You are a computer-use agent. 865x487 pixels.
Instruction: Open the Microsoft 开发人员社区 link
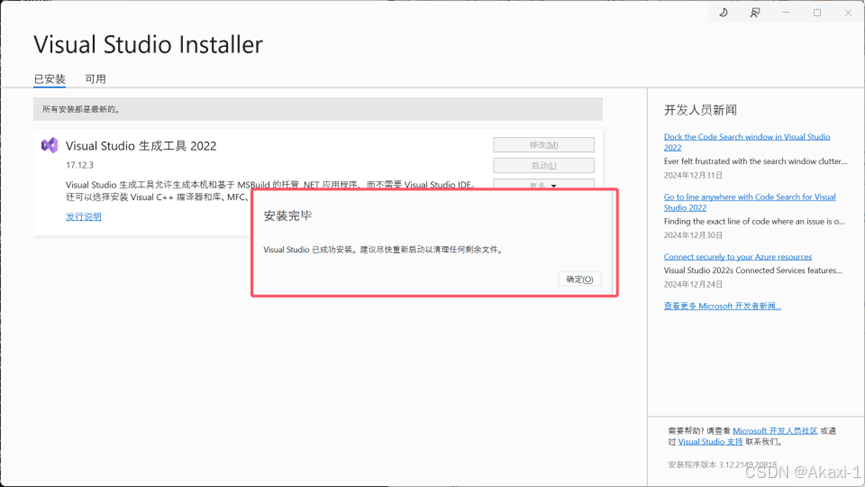pyautogui.click(x=775, y=431)
